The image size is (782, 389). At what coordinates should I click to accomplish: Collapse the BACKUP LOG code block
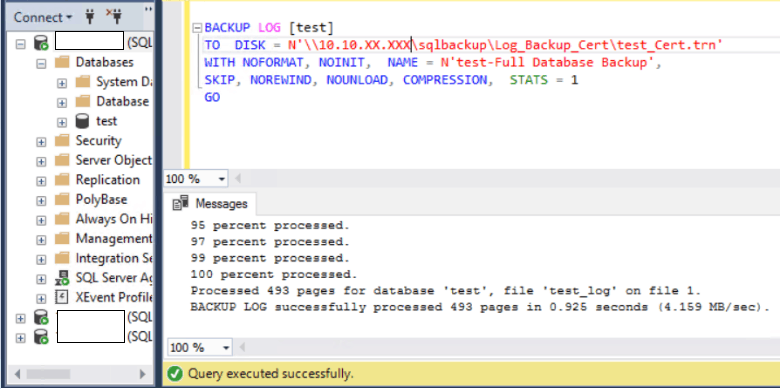click(x=197, y=28)
